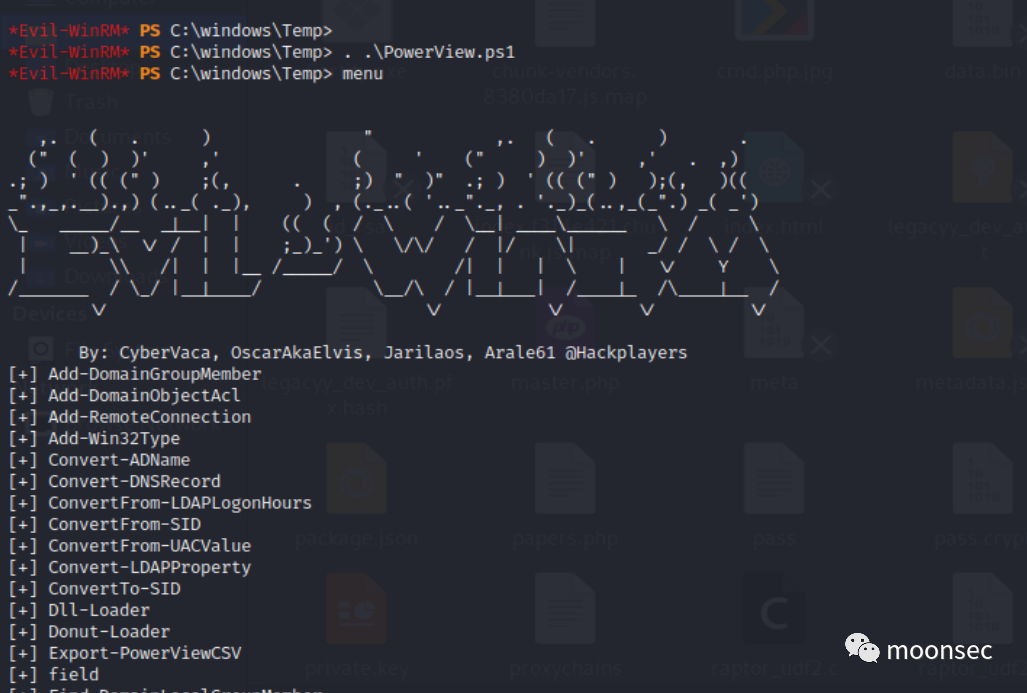Select the data.bin file icon behind terminal

coord(982,22)
